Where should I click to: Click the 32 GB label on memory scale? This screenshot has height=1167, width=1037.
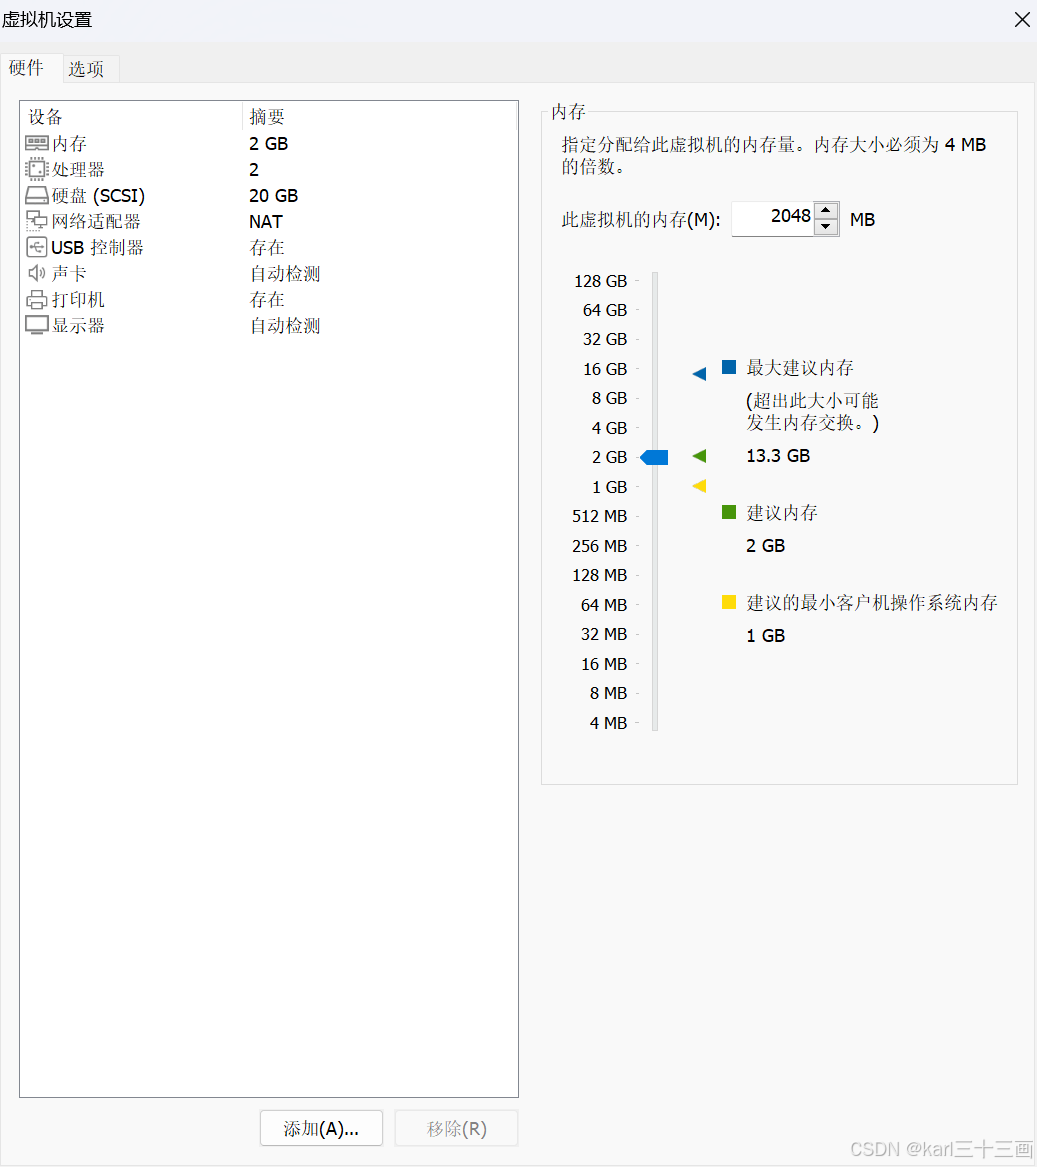pyautogui.click(x=605, y=339)
